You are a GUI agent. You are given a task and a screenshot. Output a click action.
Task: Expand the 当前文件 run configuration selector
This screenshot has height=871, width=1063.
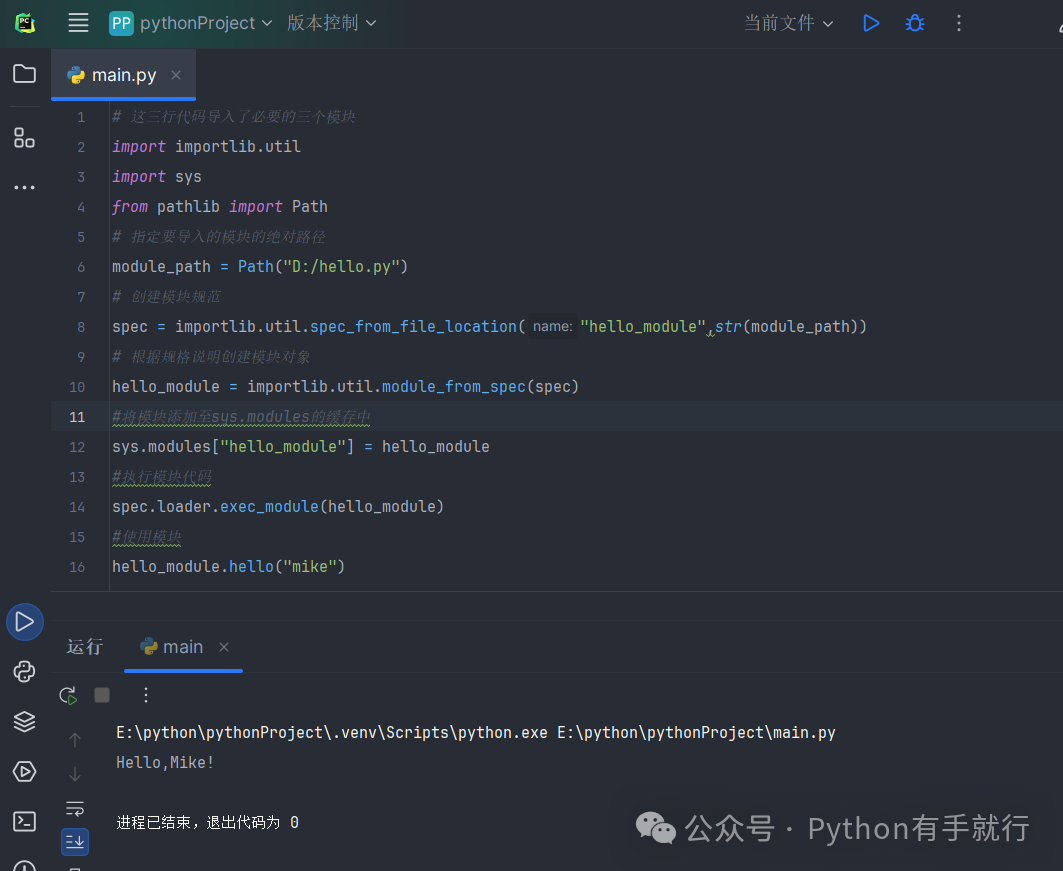[788, 23]
